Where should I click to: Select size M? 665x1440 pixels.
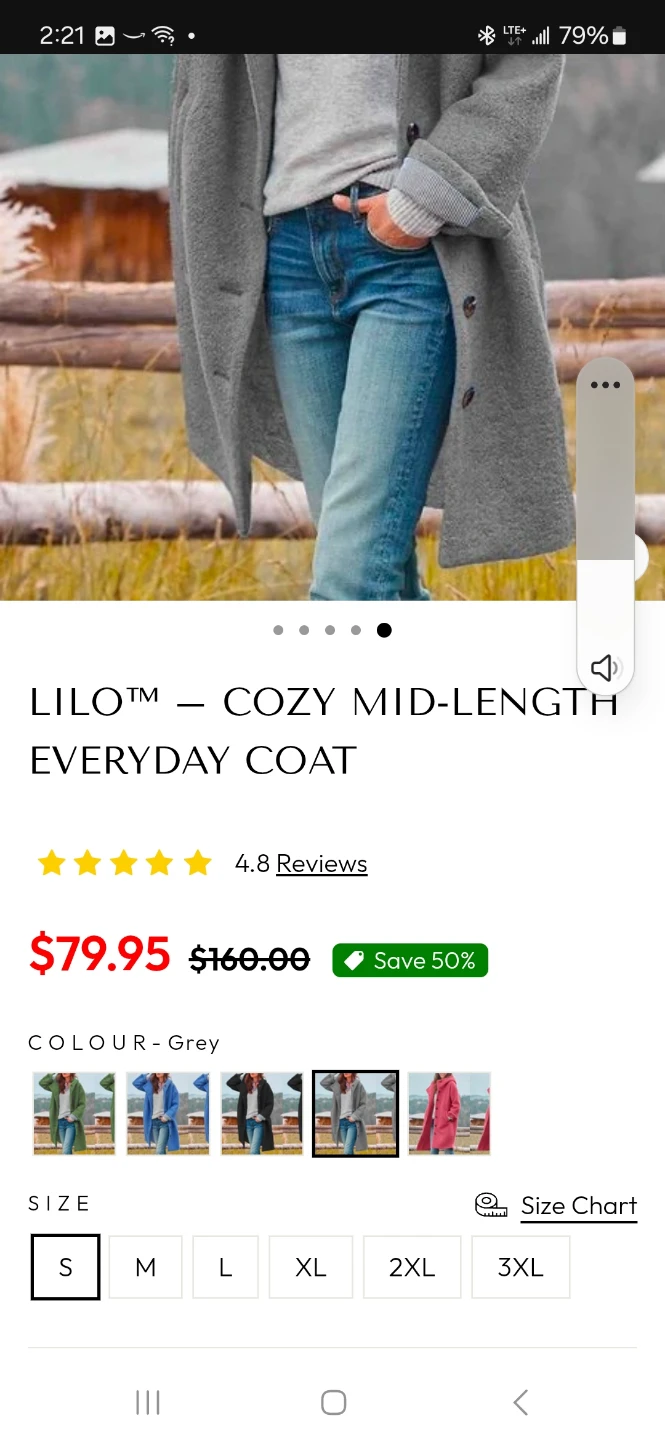(x=145, y=1267)
